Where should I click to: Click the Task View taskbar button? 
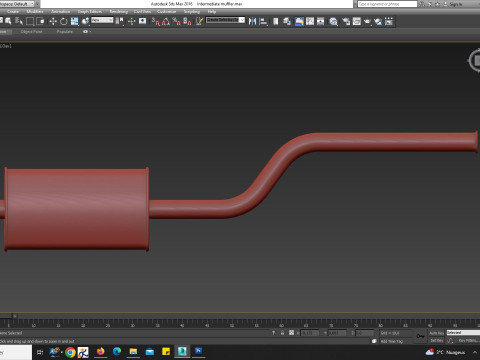pos(40,352)
